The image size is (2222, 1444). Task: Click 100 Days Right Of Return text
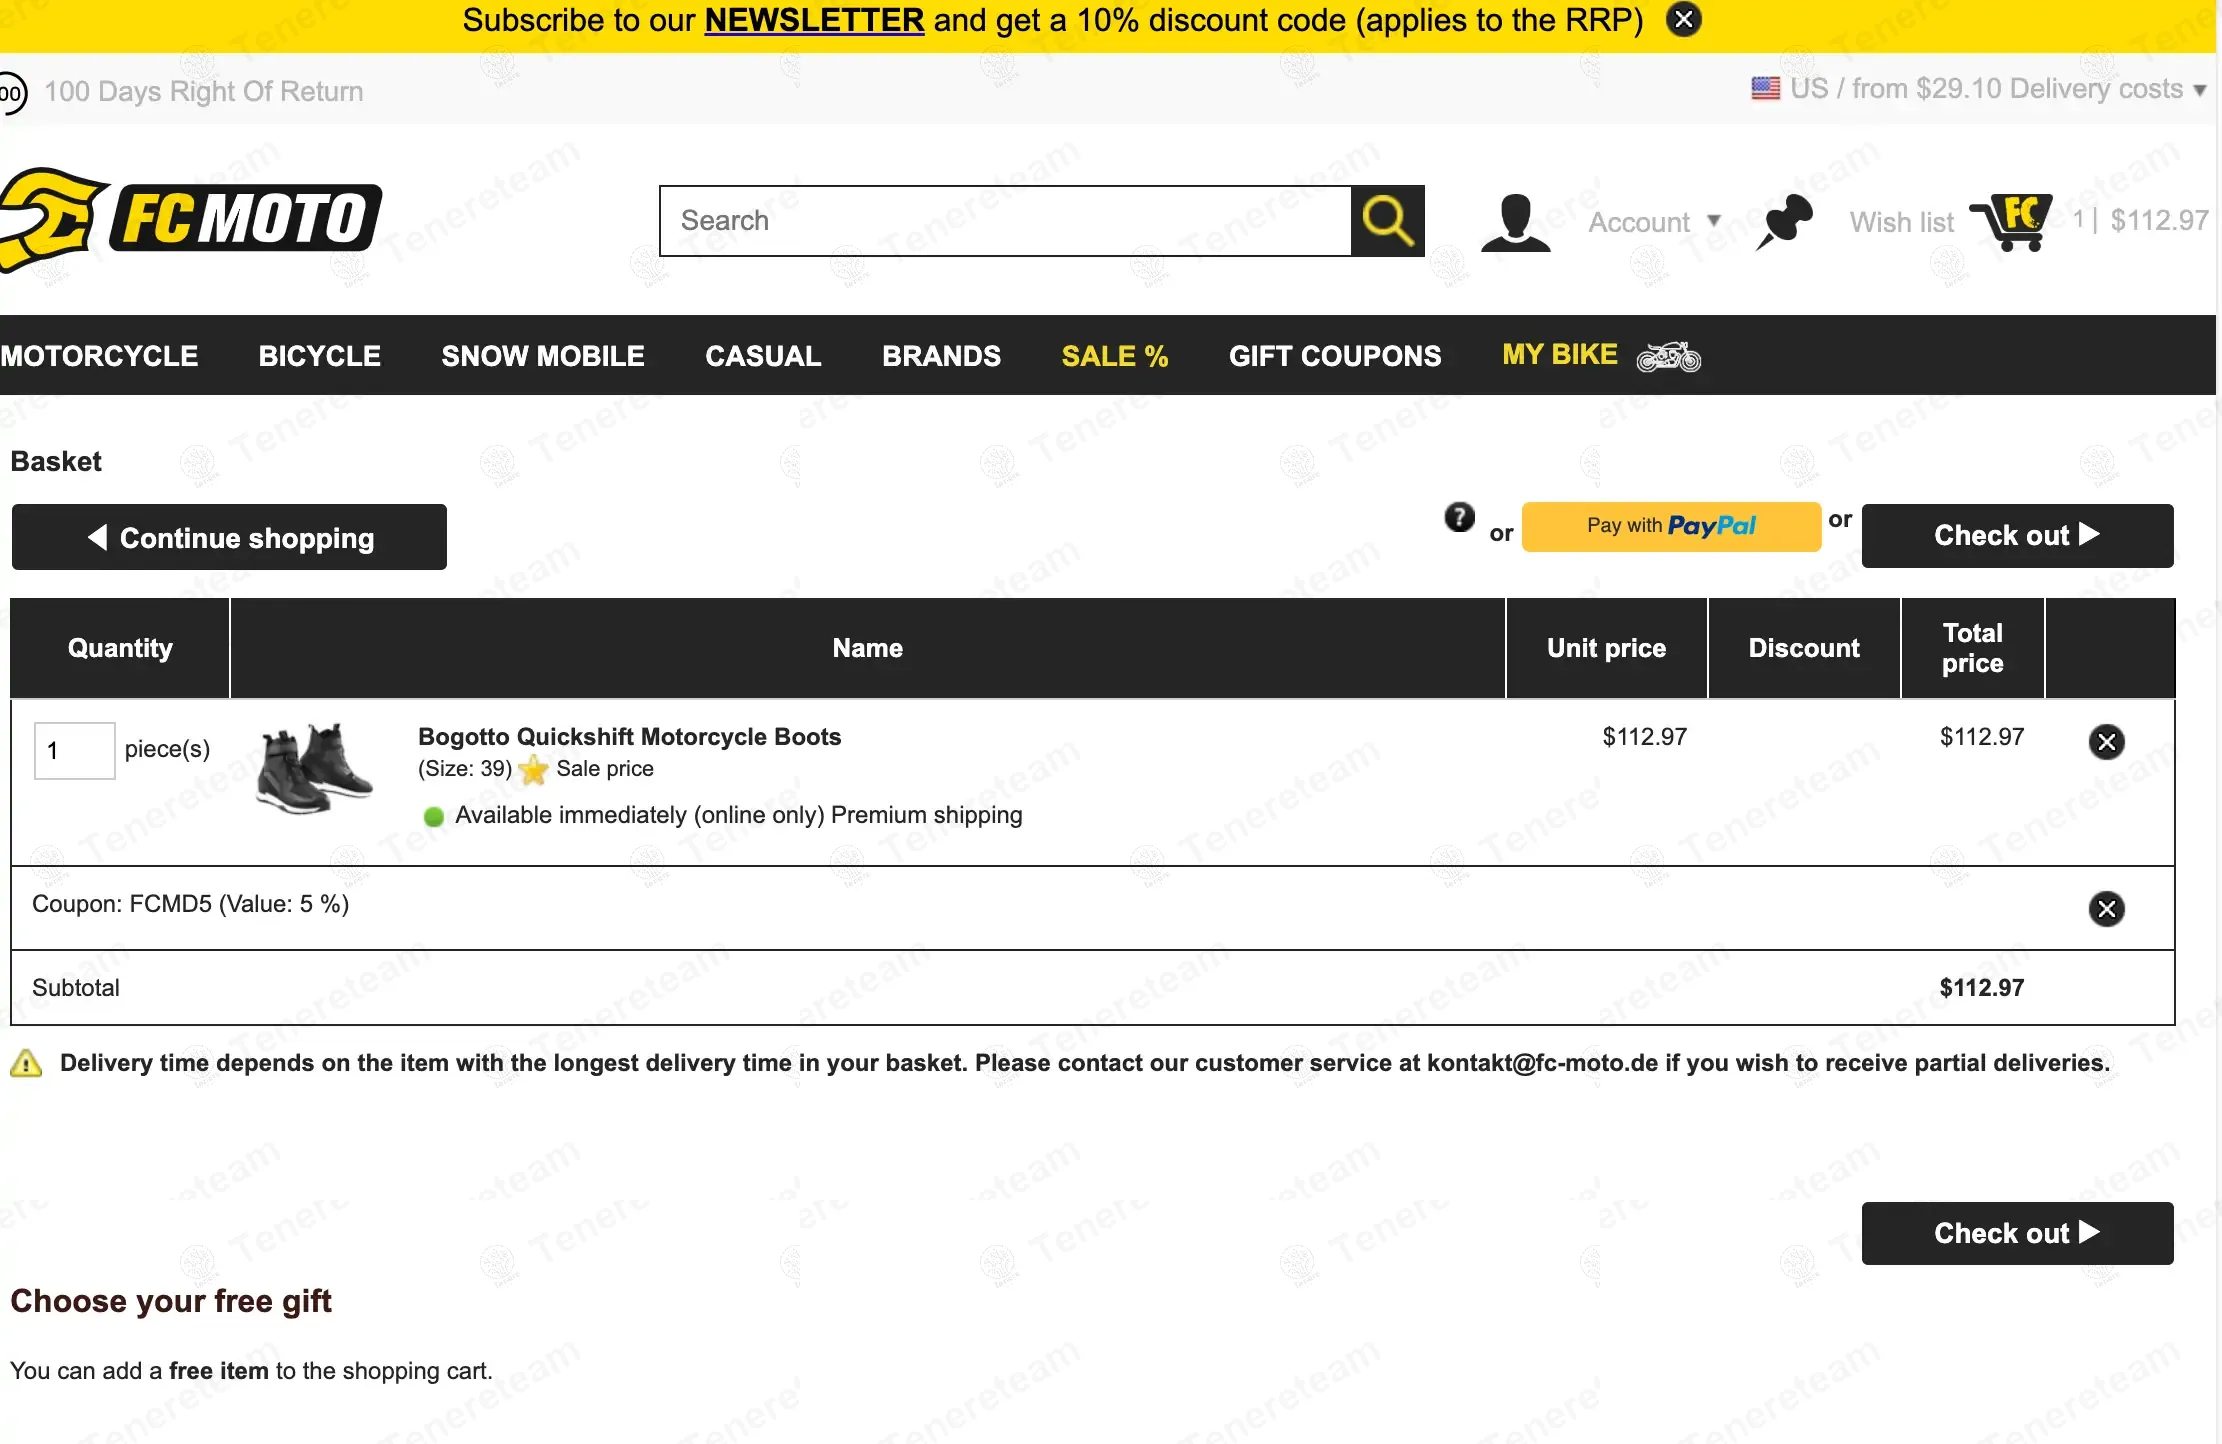coord(204,91)
